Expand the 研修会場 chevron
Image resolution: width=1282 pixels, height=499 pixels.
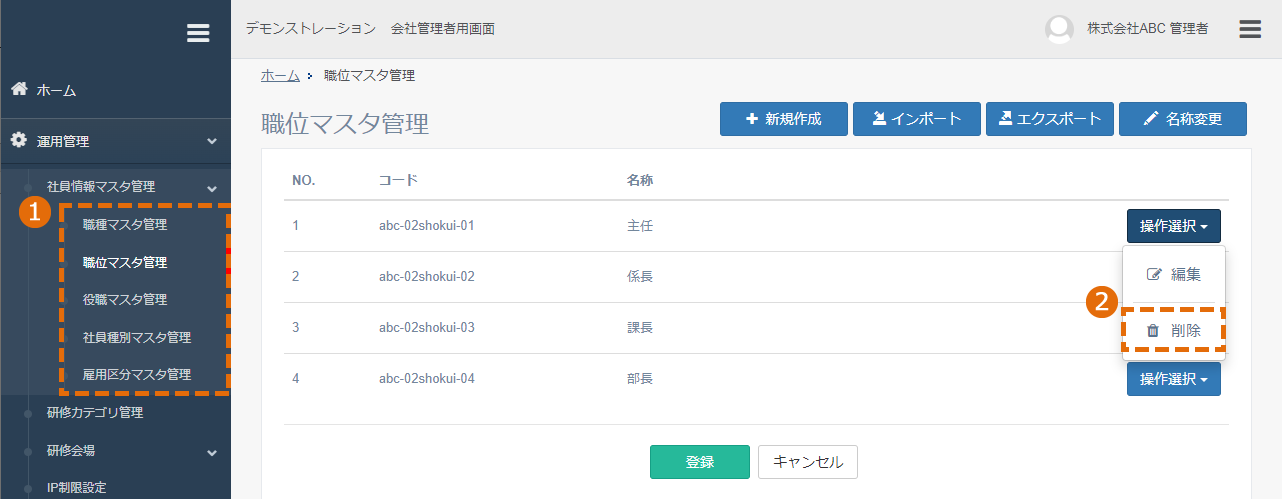pyautogui.click(x=212, y=452)
